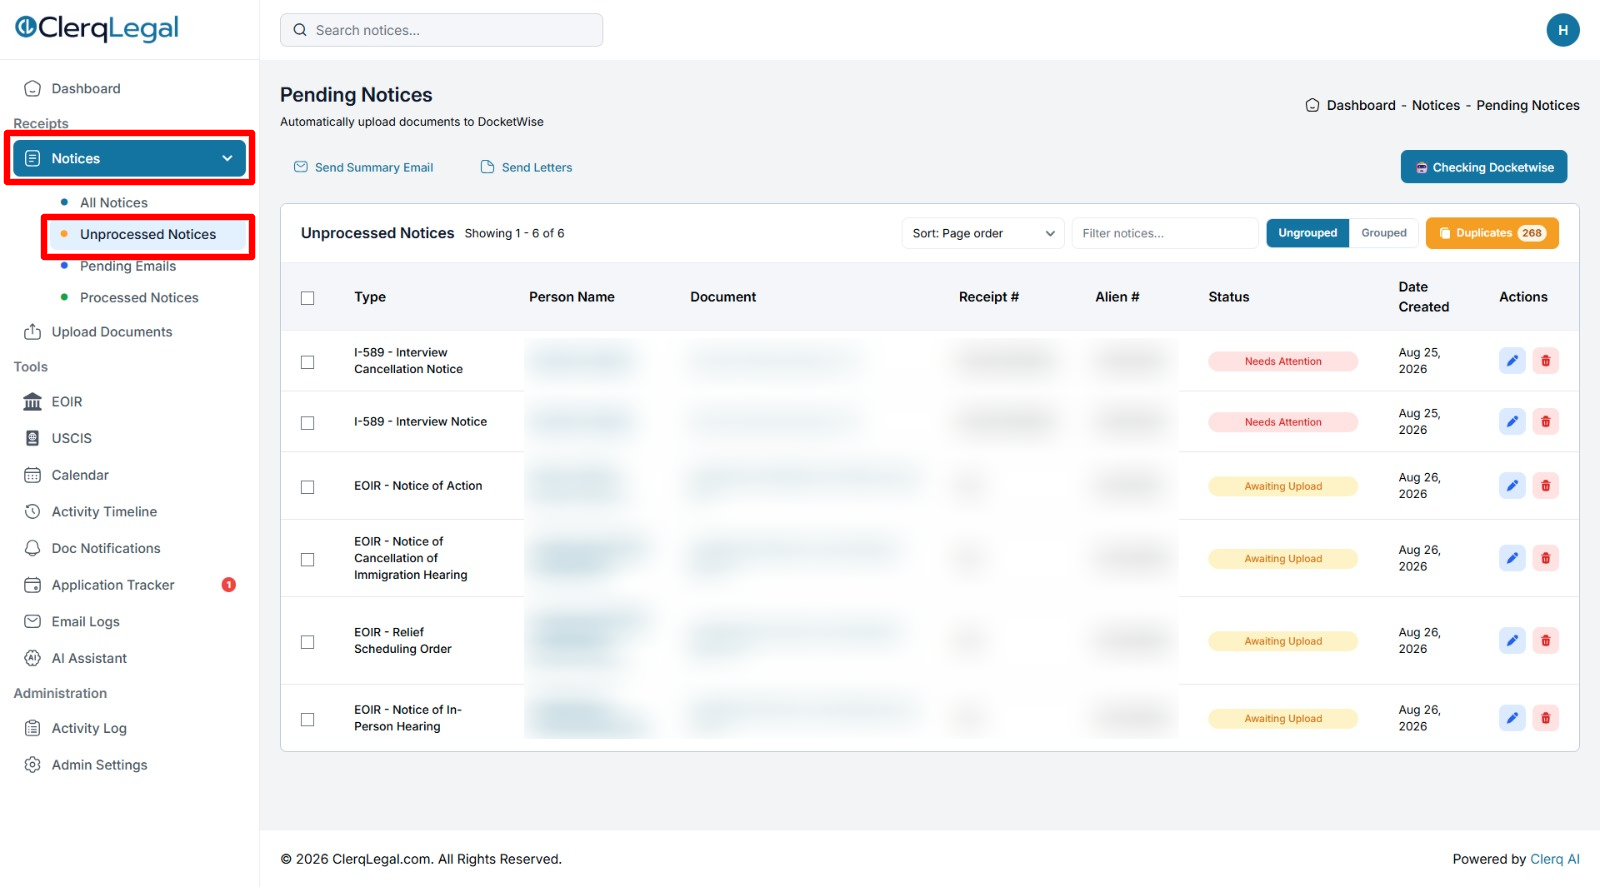Open the Calendar icon in sidebar
The height and width of the screenshot is (887, 1600).
click(x=32, y=475)
